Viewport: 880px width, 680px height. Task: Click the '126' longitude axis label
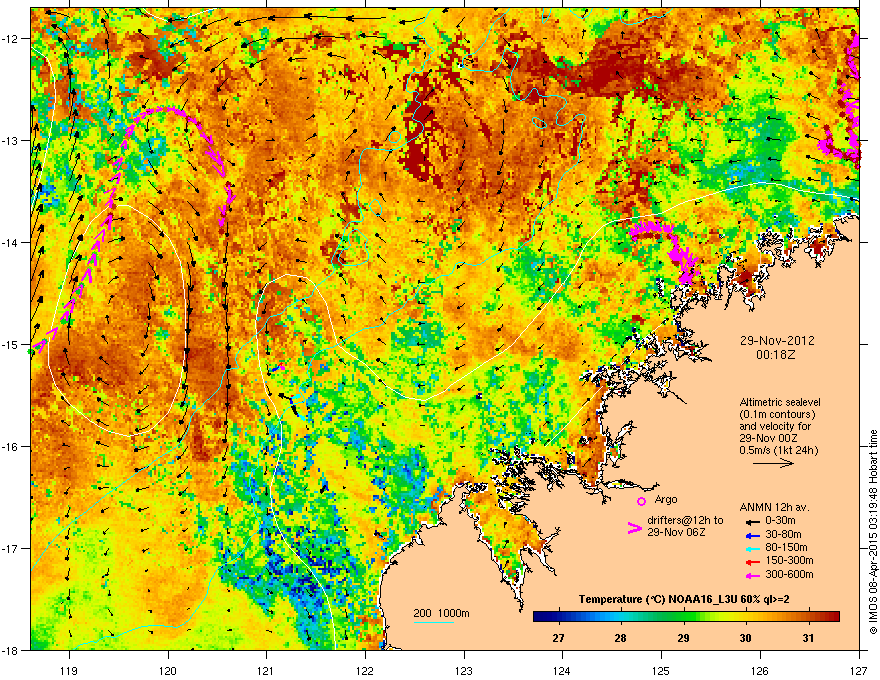point(760,670)
